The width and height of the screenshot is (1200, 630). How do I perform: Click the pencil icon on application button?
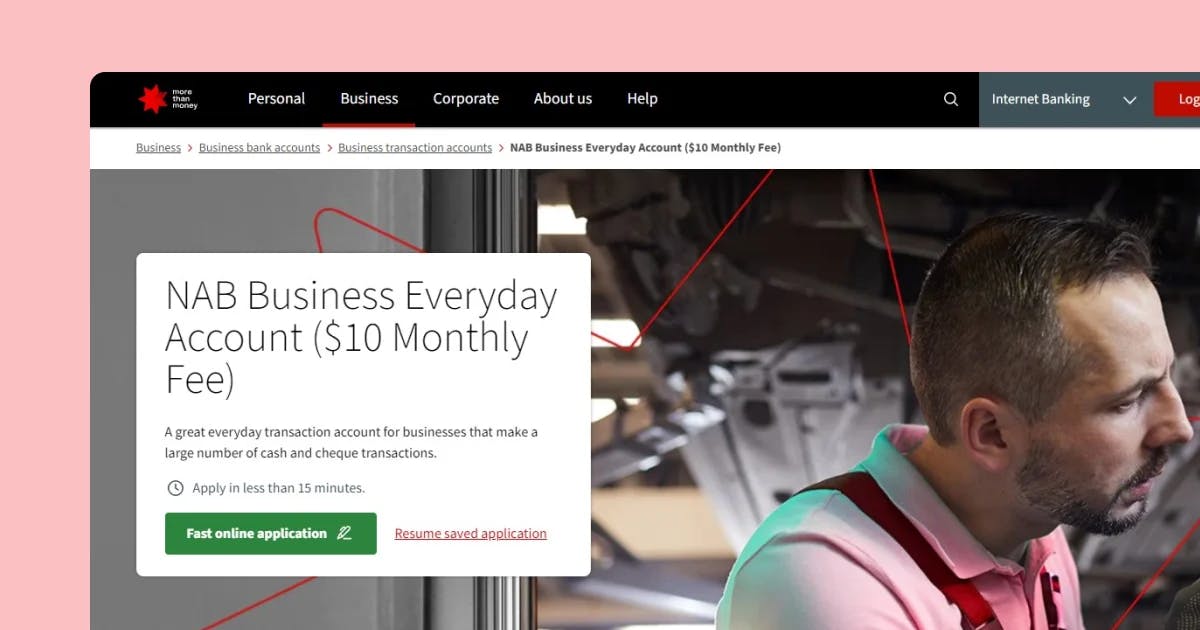point(344,533)
